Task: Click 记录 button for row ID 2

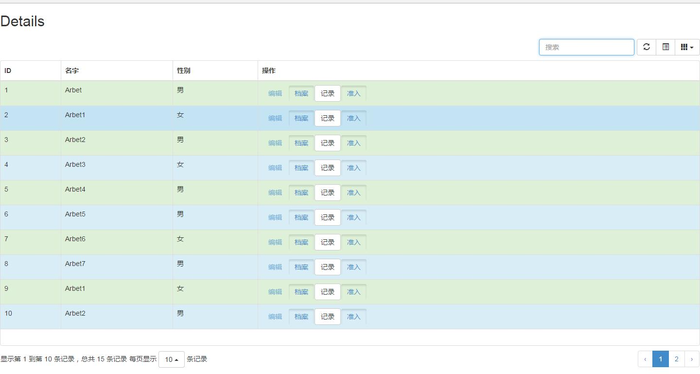Action: click(x=328, y=118)
